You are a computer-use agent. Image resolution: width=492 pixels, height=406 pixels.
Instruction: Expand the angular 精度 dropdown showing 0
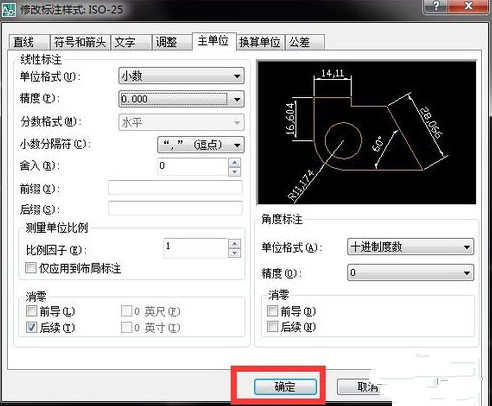coord(410,273)
